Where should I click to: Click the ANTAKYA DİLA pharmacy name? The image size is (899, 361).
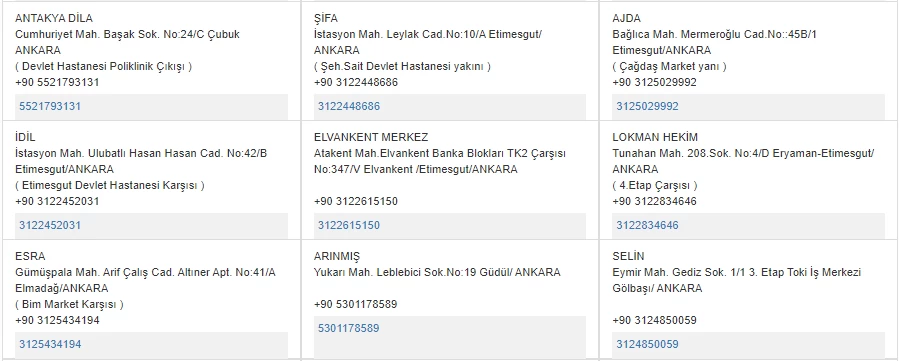(x=54, y=18)
